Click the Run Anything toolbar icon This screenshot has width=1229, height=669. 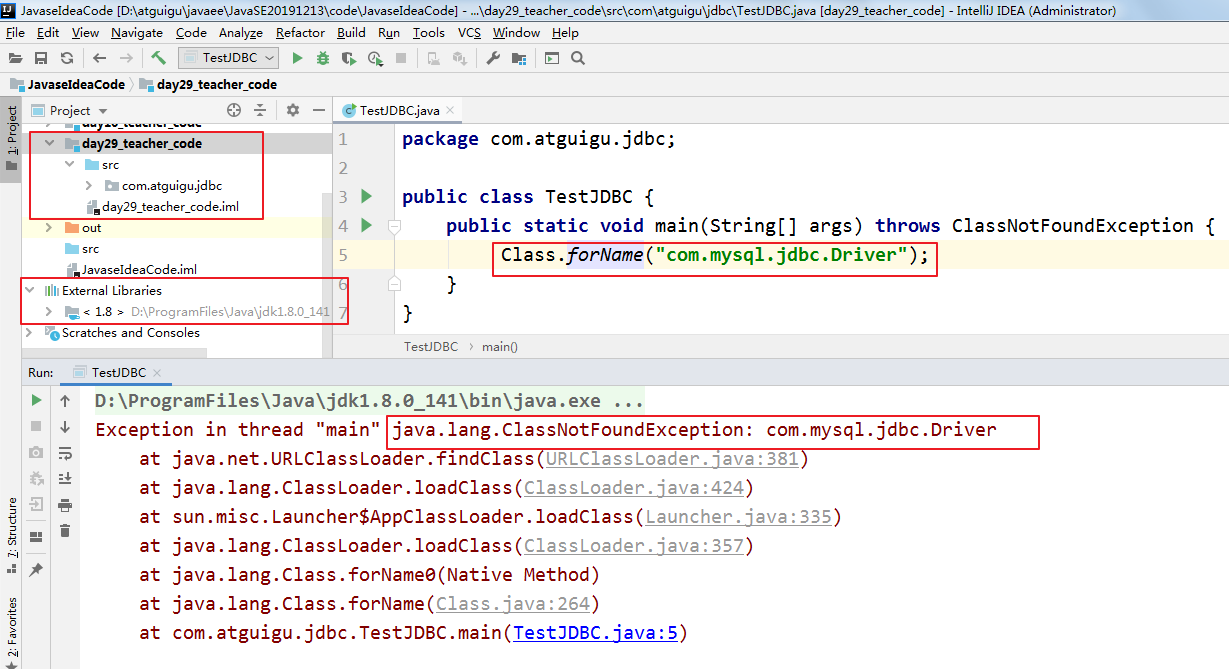pos(552,58)
